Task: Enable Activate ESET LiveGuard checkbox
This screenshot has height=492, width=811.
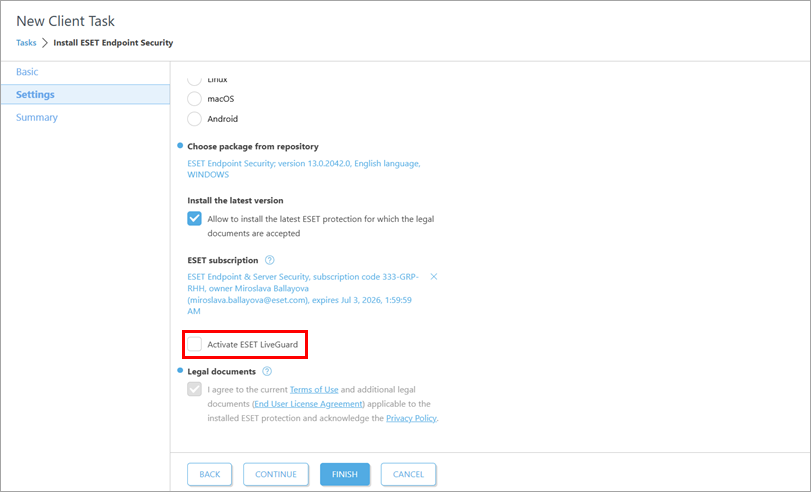Action: pos(195,345)
